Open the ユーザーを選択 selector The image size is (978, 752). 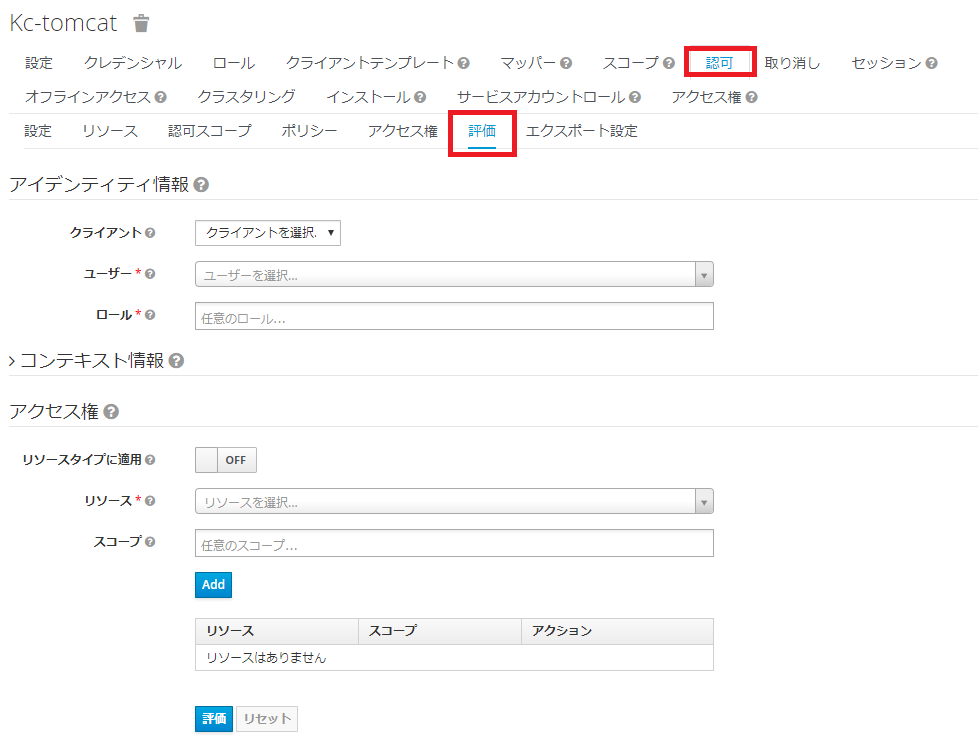click(450, 273)
